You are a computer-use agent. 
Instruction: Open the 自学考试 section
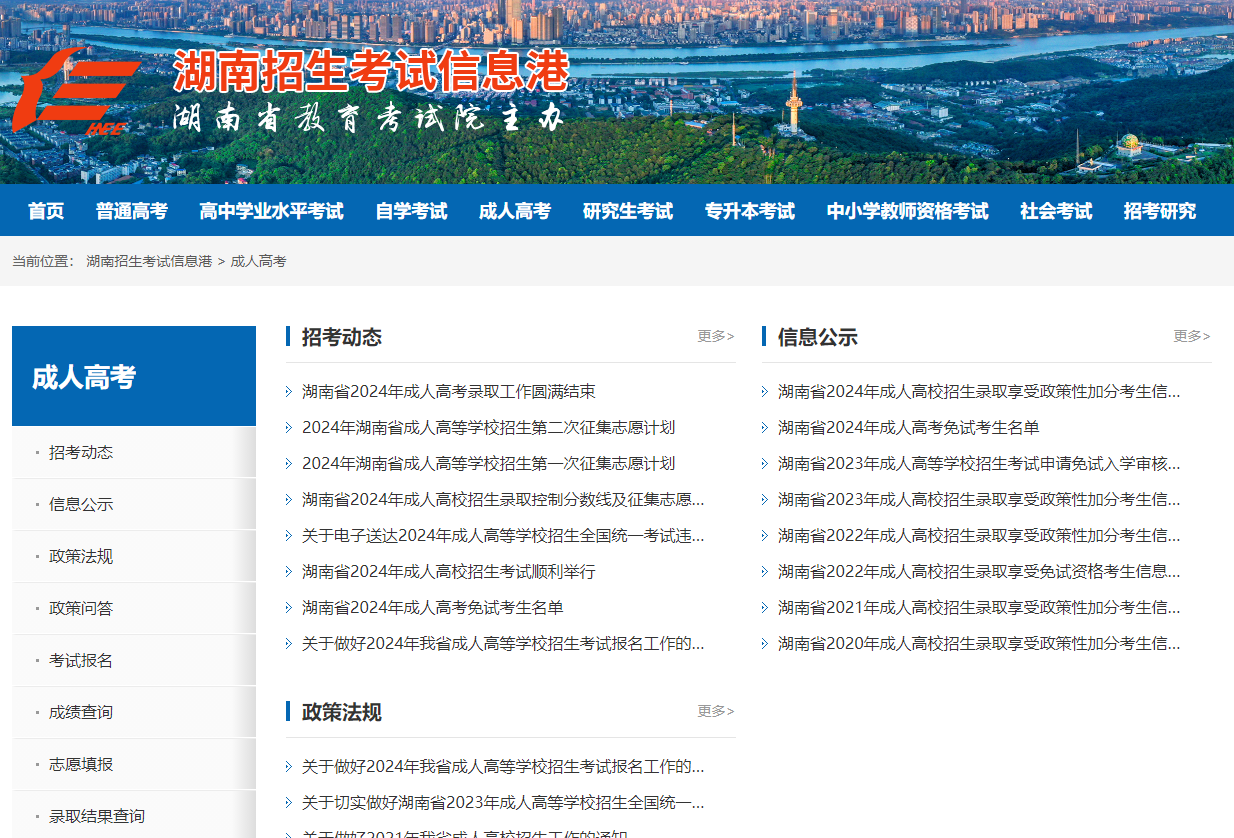click(x=410, y=211)
